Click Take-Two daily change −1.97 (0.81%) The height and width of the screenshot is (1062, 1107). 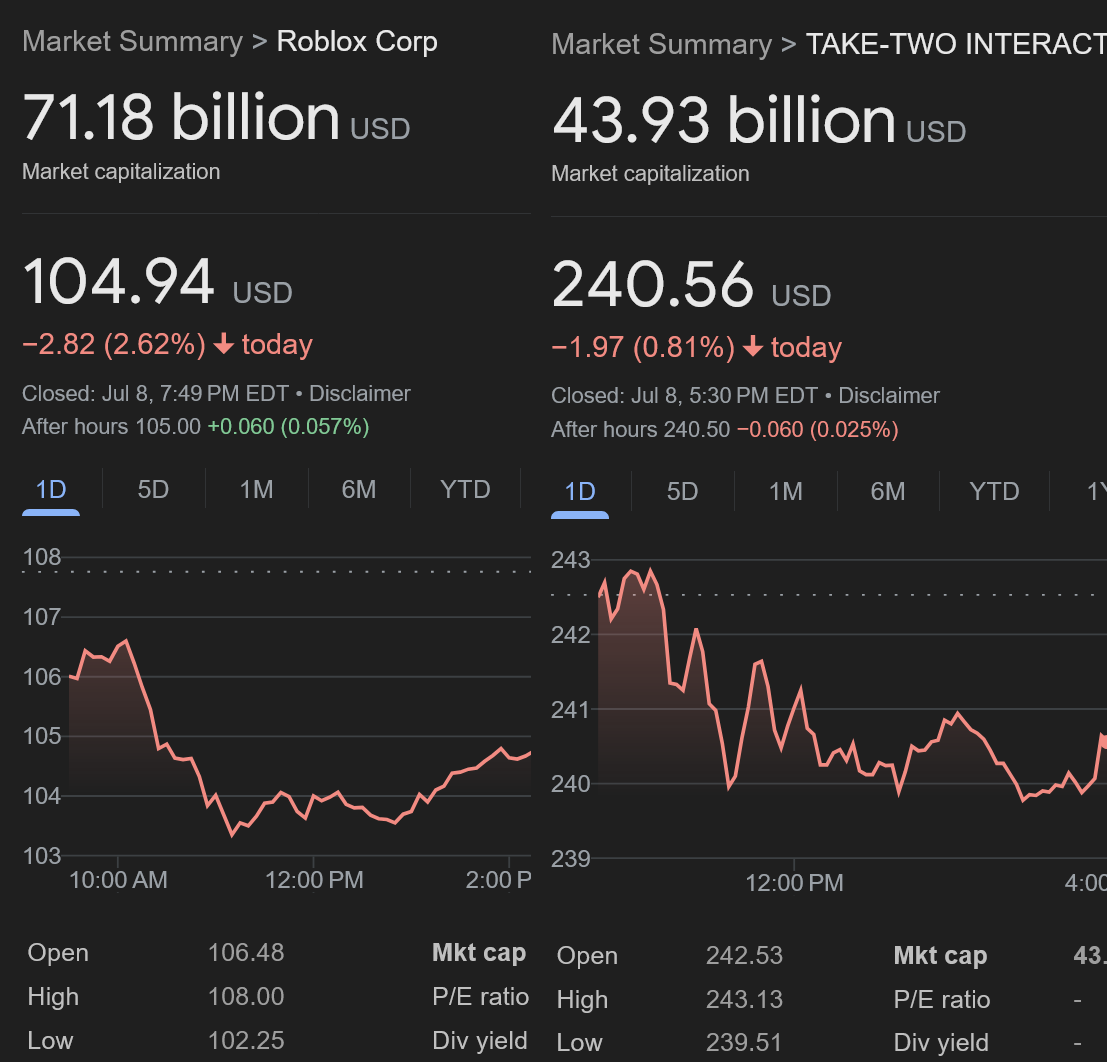click(x=643, y=347)
